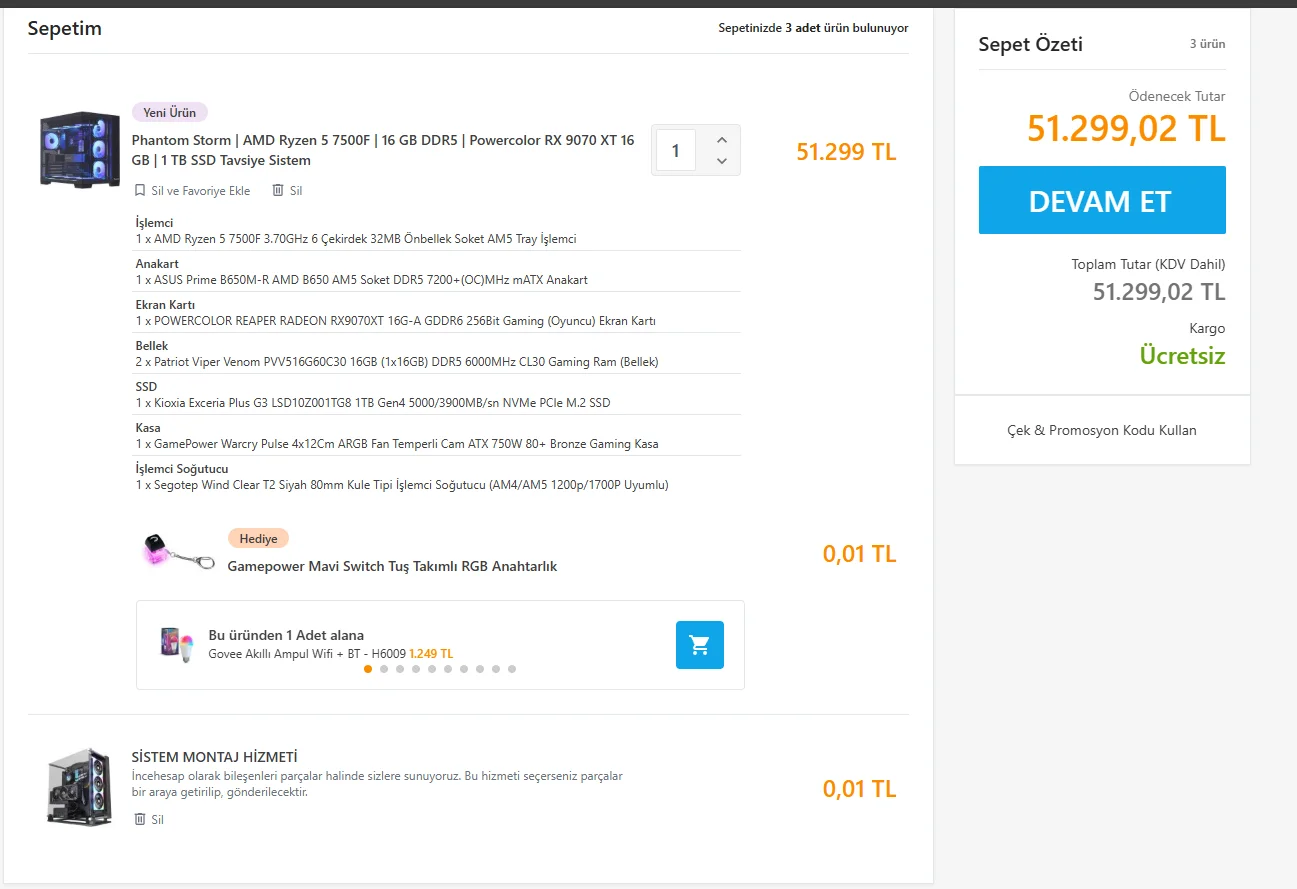Open Gamepower Mavi Switch Anahtarlık title

(392, 566)
